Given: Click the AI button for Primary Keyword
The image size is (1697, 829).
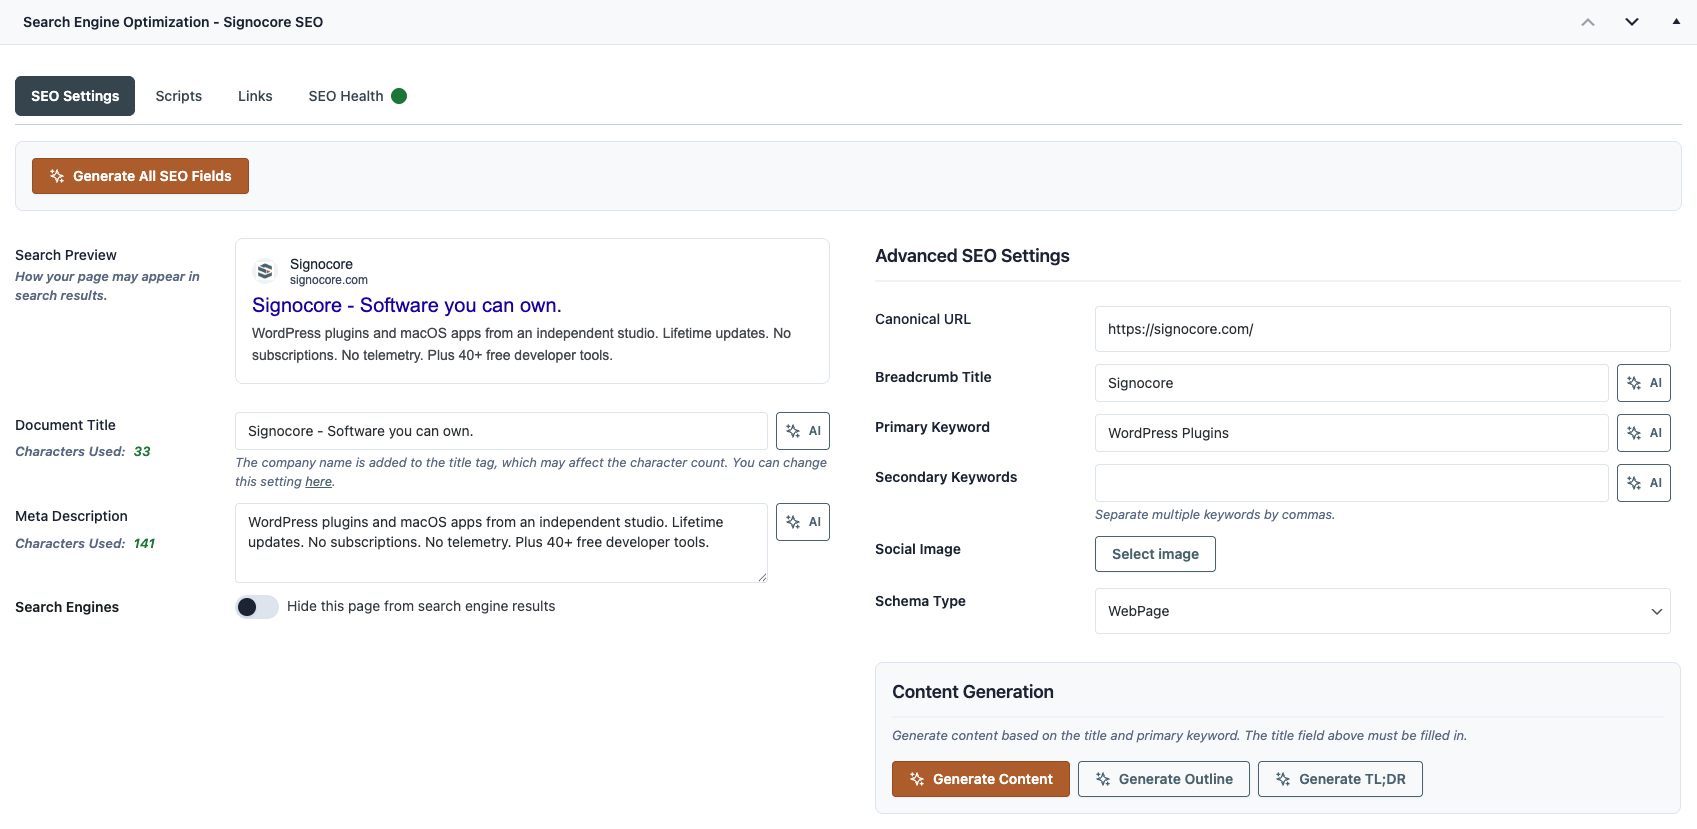Looking at the screenshot, I should tap(1644, 433).
